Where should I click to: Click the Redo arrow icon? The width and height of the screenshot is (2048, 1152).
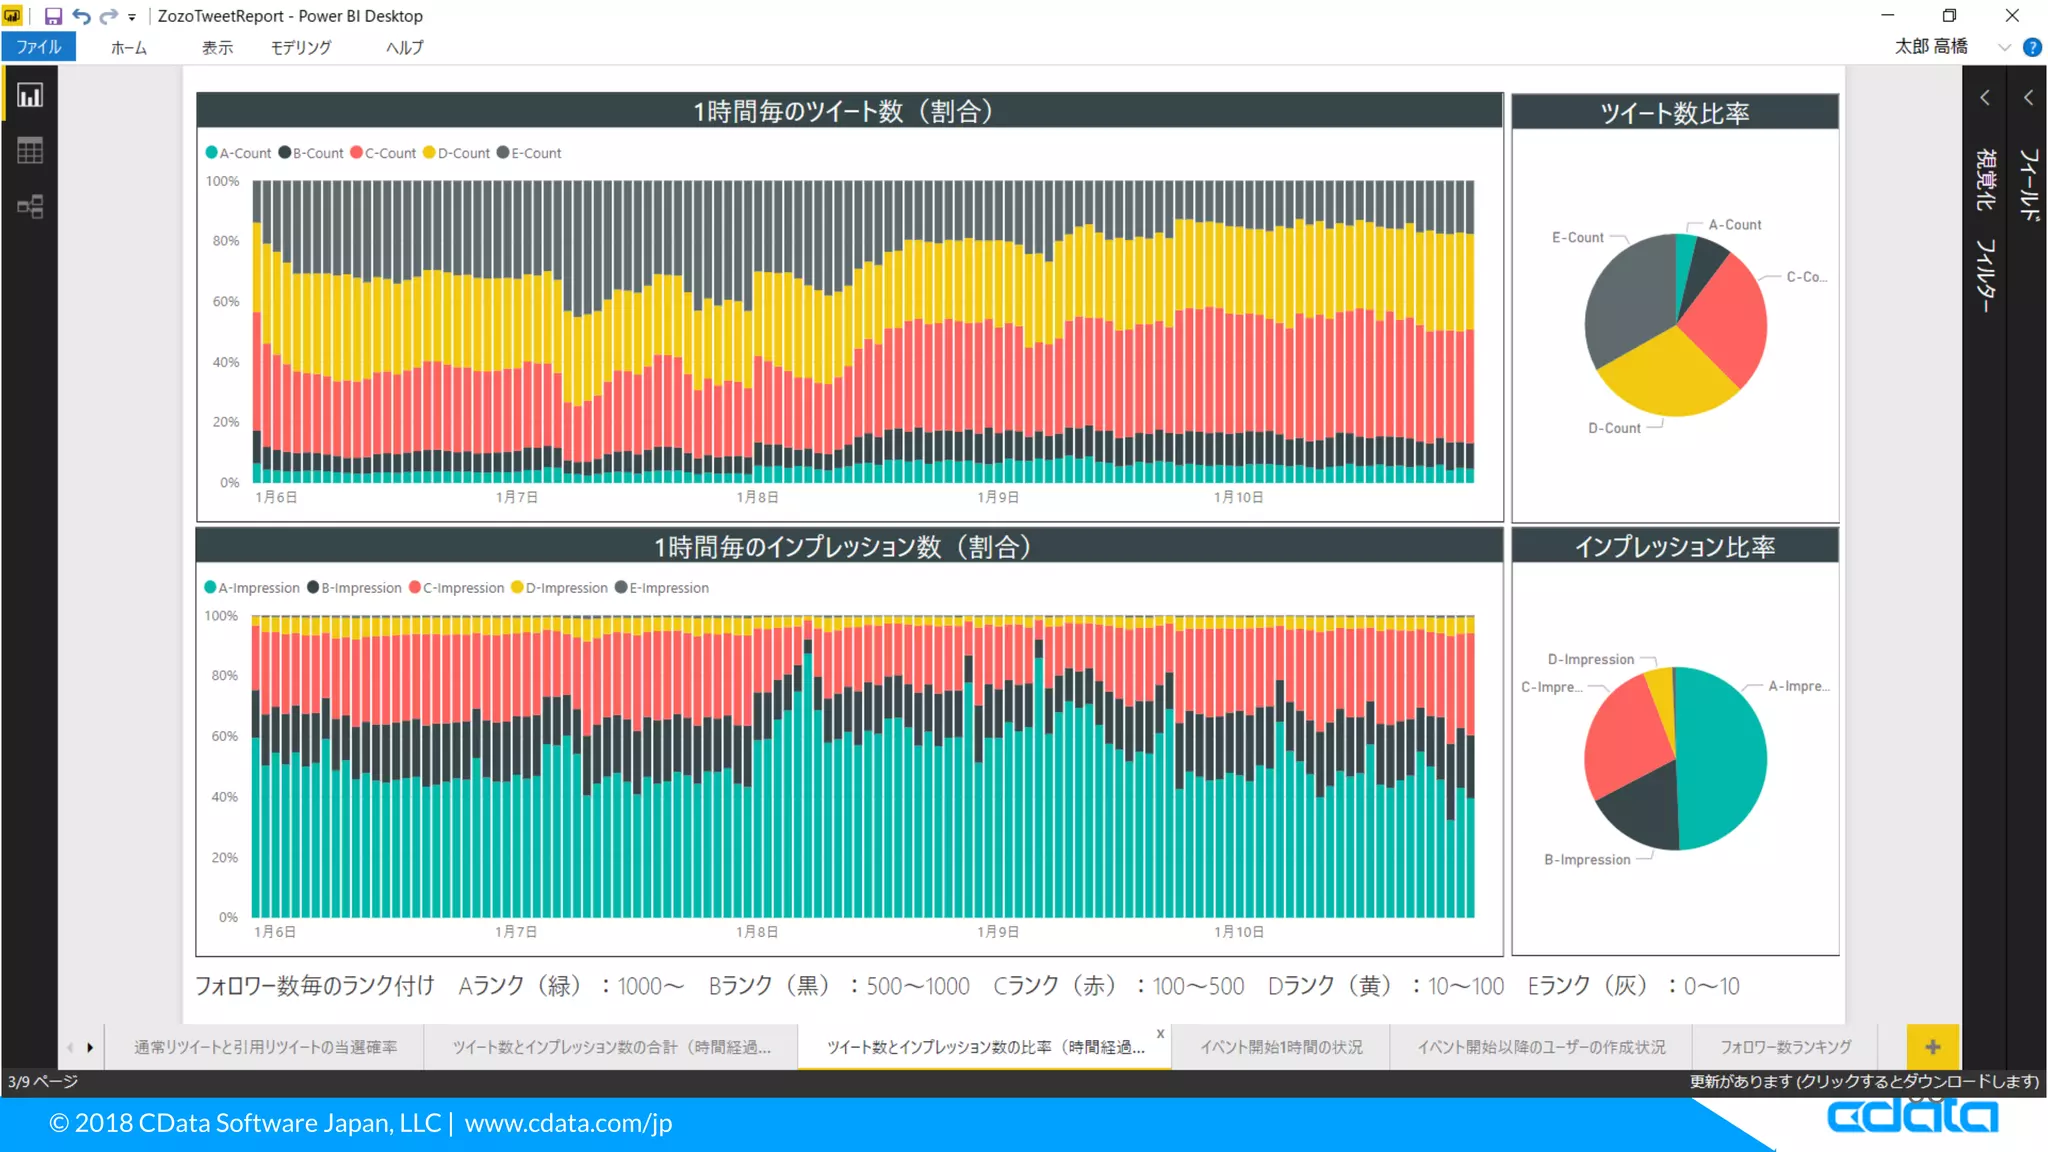(108, 16)
